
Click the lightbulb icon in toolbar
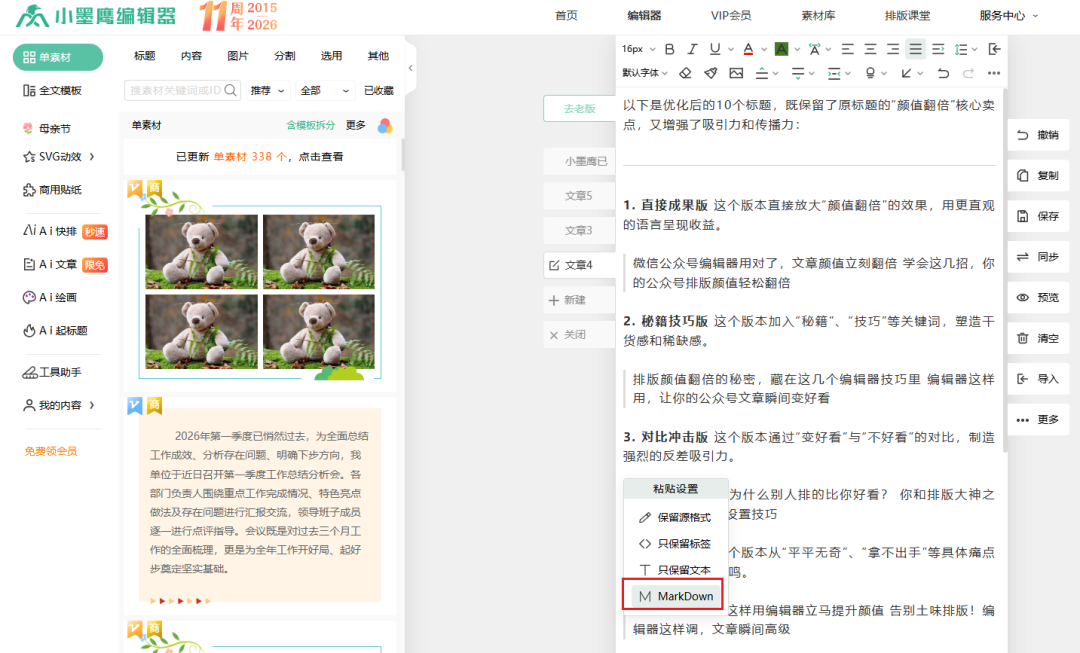tap(871, 73)
